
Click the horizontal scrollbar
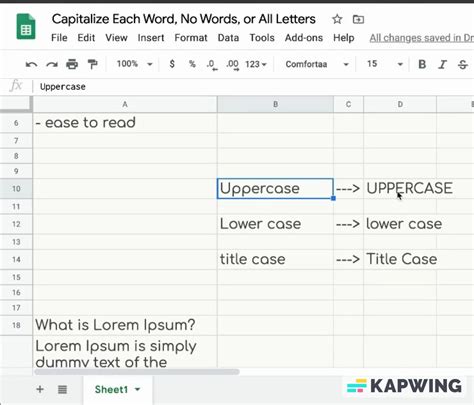(137, 371)
